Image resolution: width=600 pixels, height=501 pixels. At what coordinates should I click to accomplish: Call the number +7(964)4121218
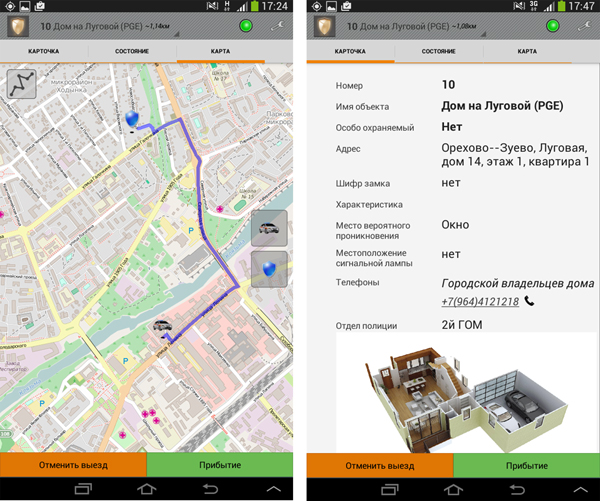point(480,301)
